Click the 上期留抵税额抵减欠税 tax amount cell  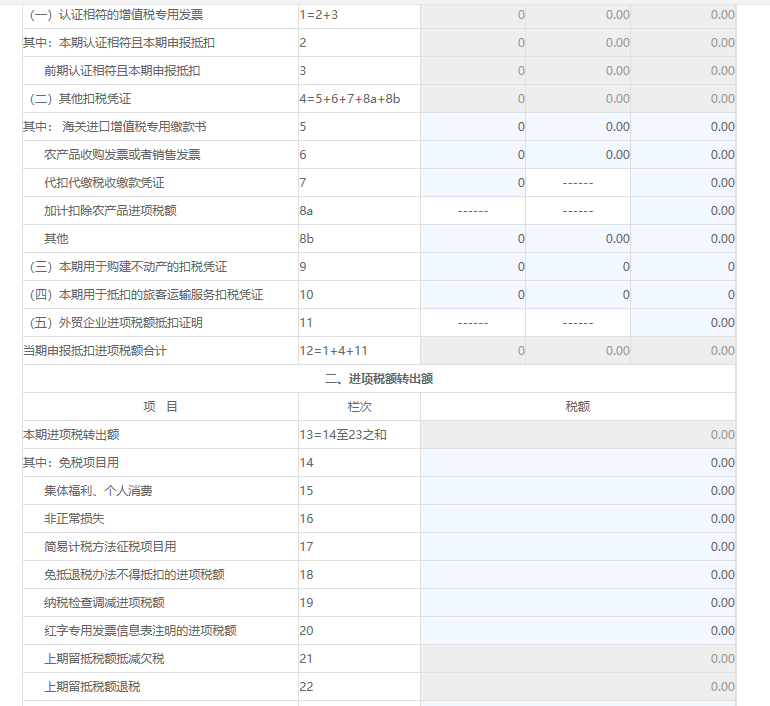[x=577, y=659]
